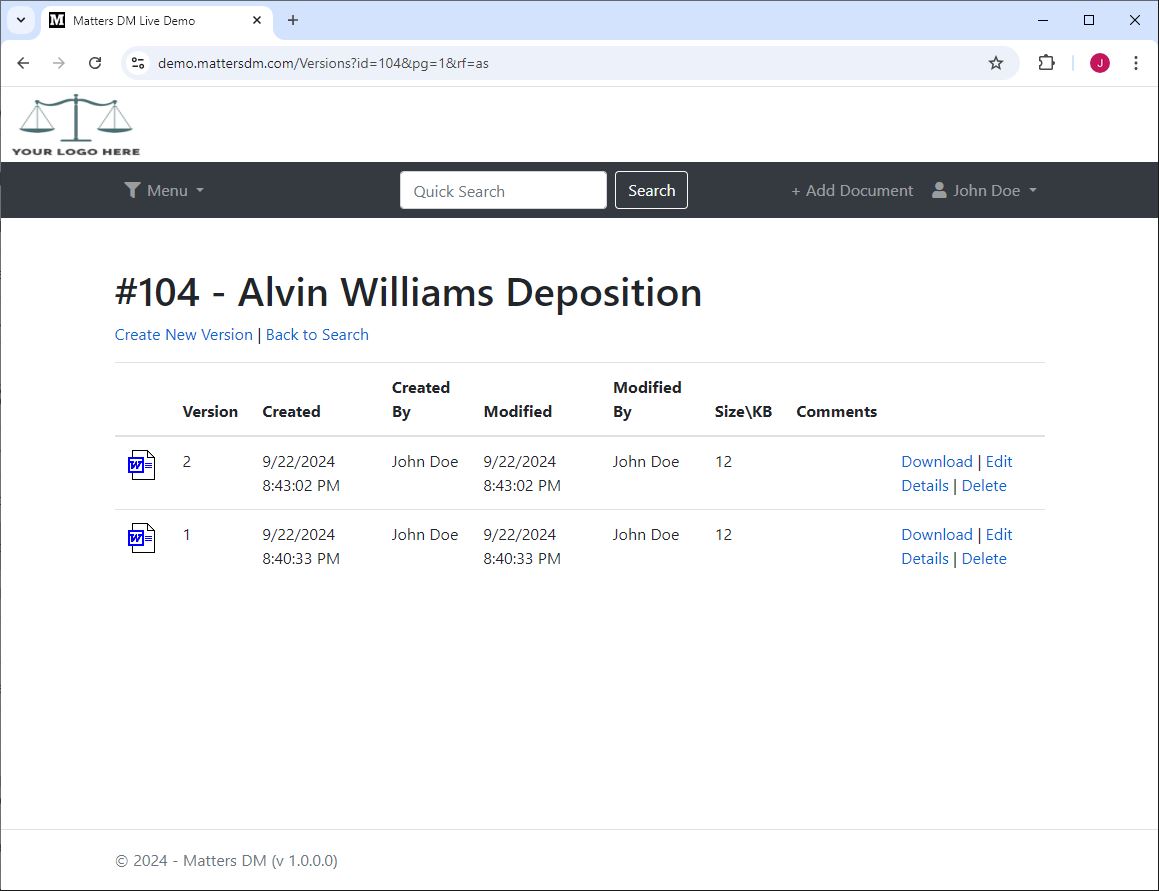Click the scales of justice logo
Screen dimensions: 1159x891
[75, 125]
